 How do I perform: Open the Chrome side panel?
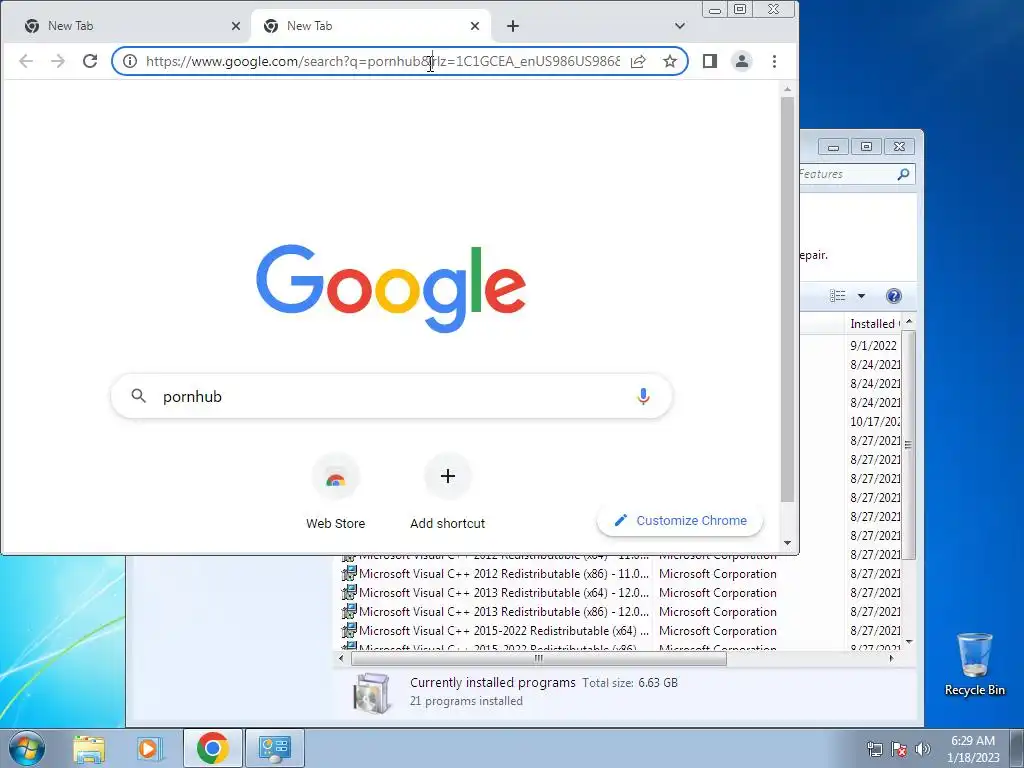coord(710,61)
